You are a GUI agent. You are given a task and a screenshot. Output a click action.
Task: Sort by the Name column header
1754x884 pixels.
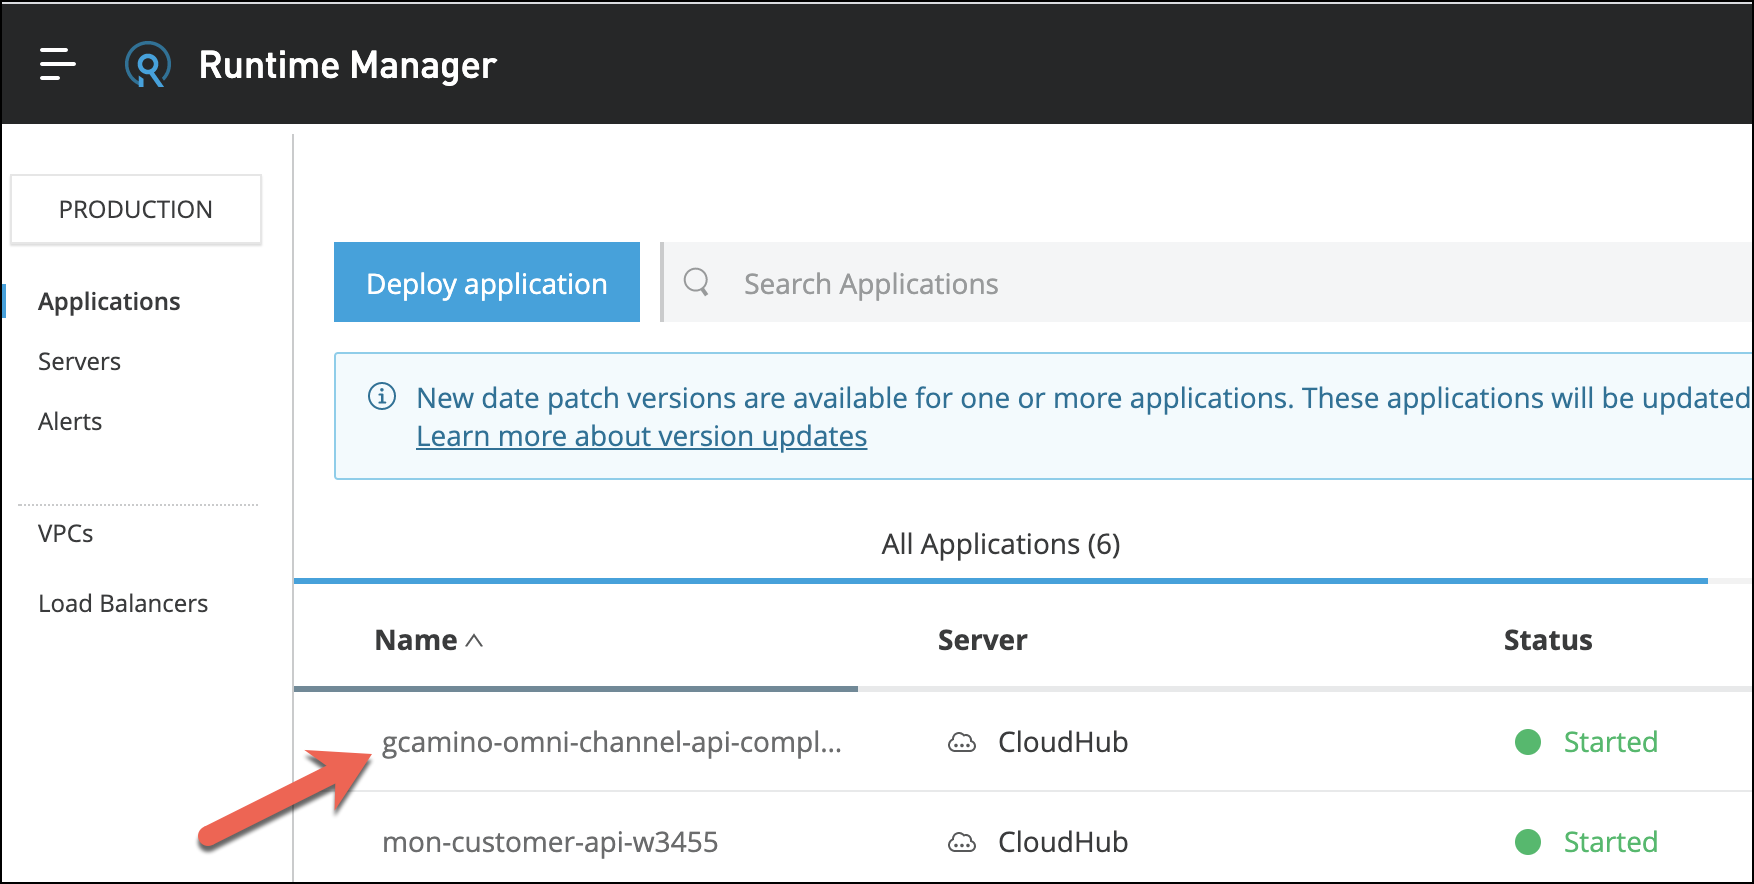[416, 640]
